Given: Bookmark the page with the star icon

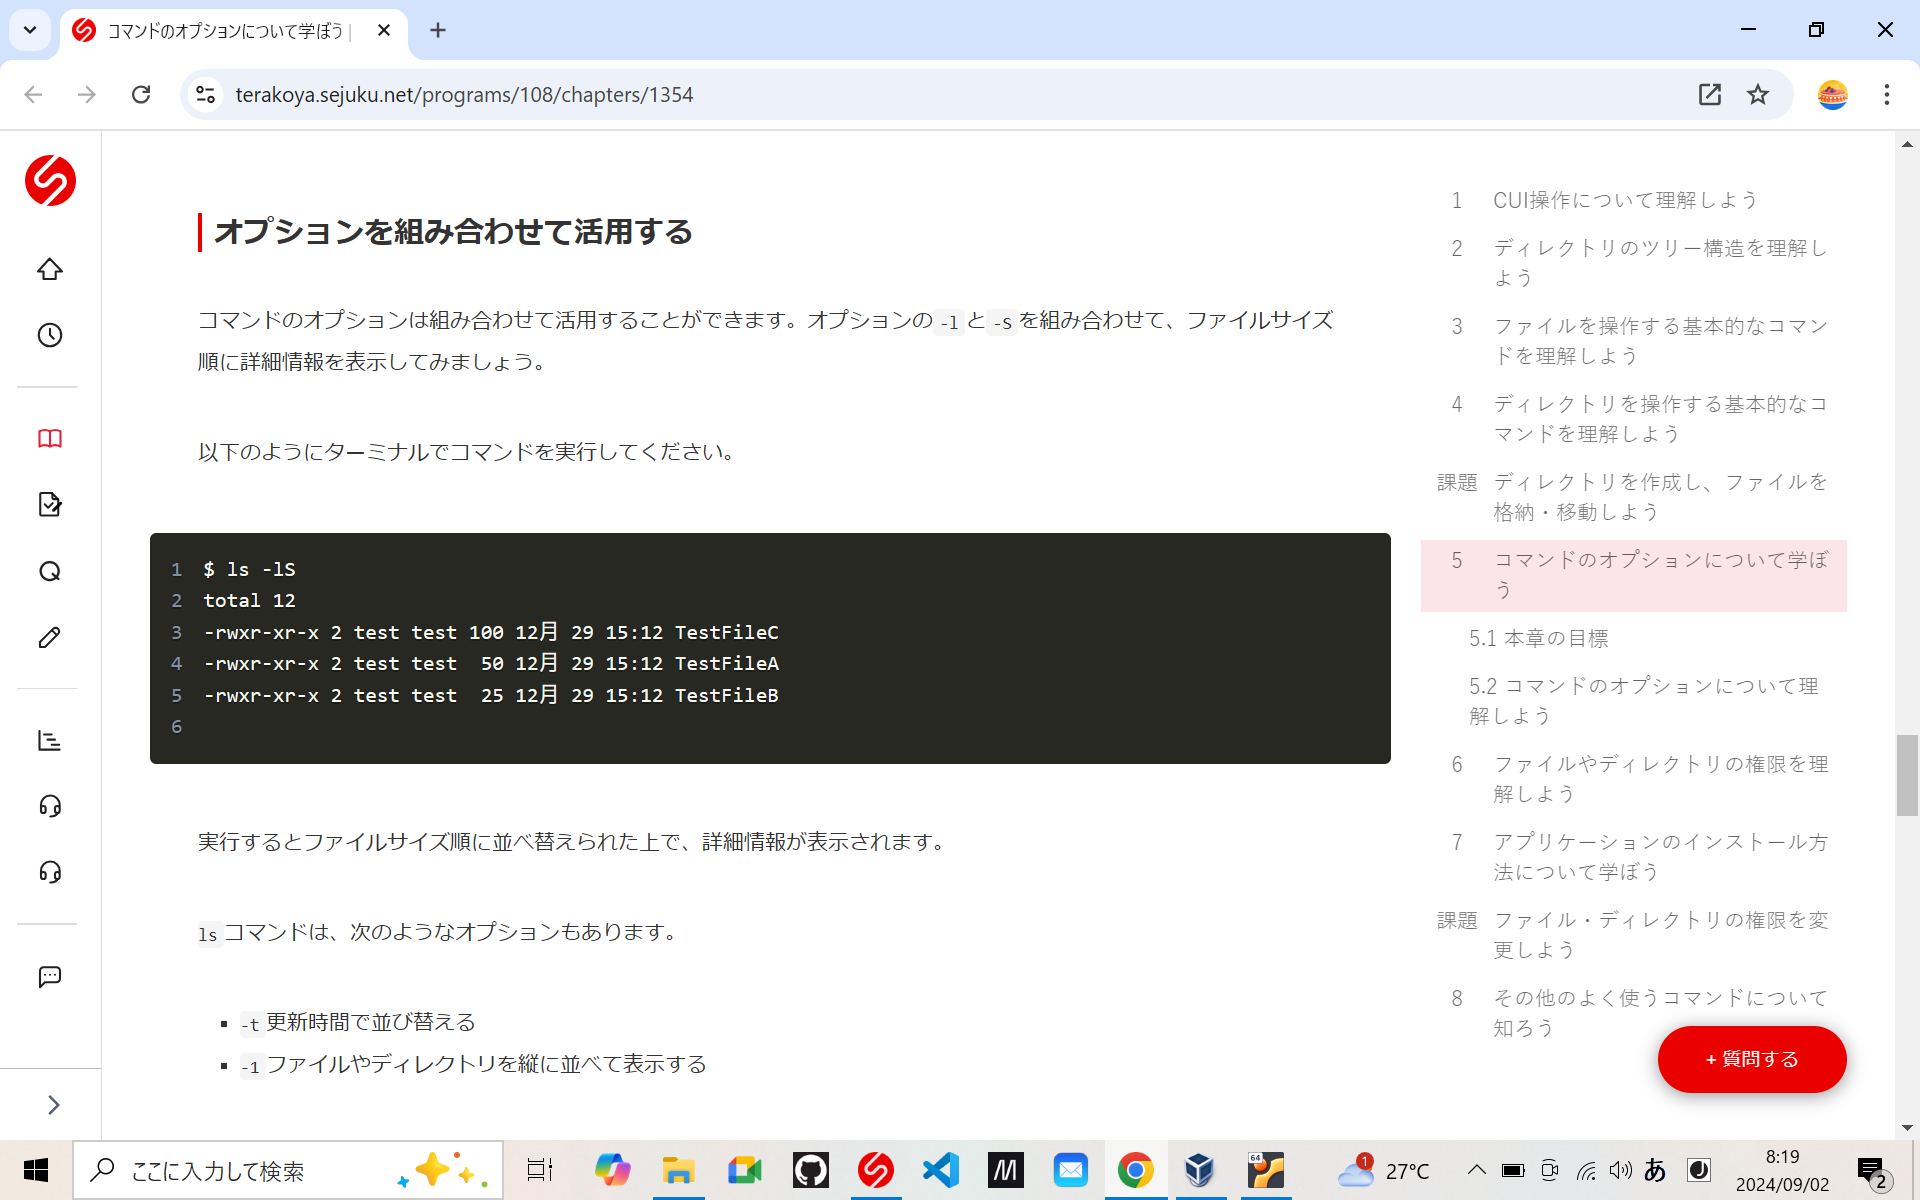Looking at the screenshot, I should 1758,94.
